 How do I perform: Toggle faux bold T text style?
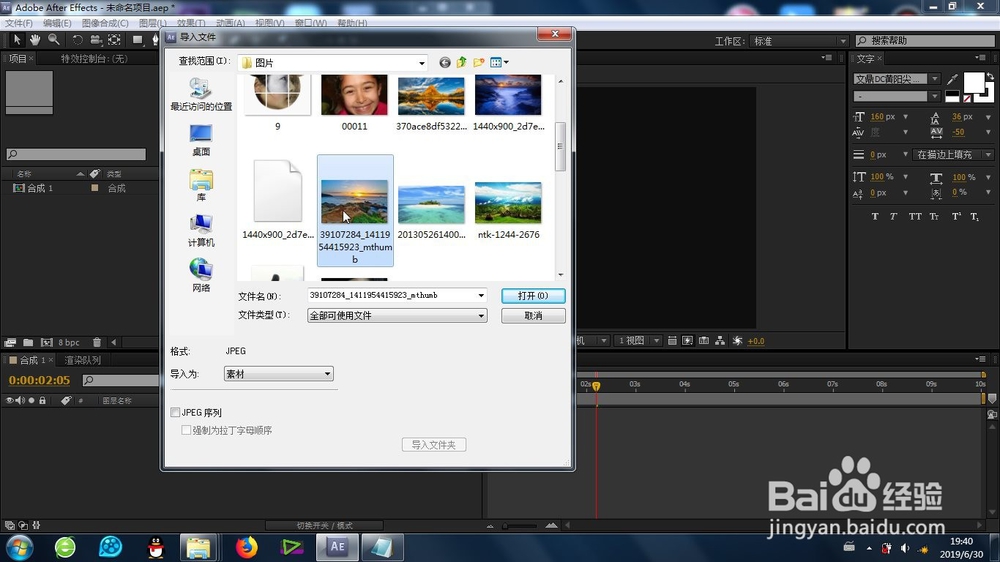point(875,217)
